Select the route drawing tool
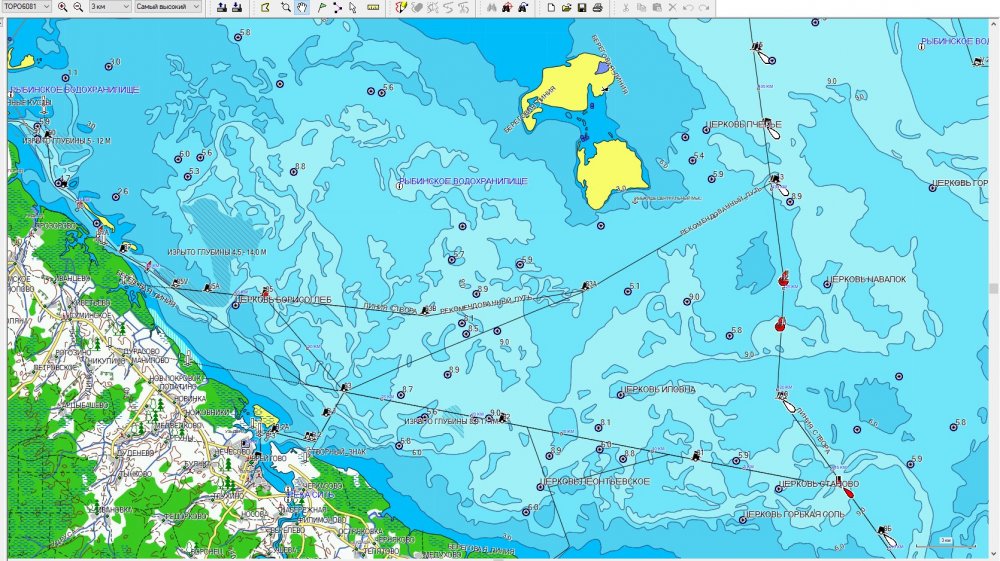This screenshot has height=561, width=1000. click(x=337, y=7)
